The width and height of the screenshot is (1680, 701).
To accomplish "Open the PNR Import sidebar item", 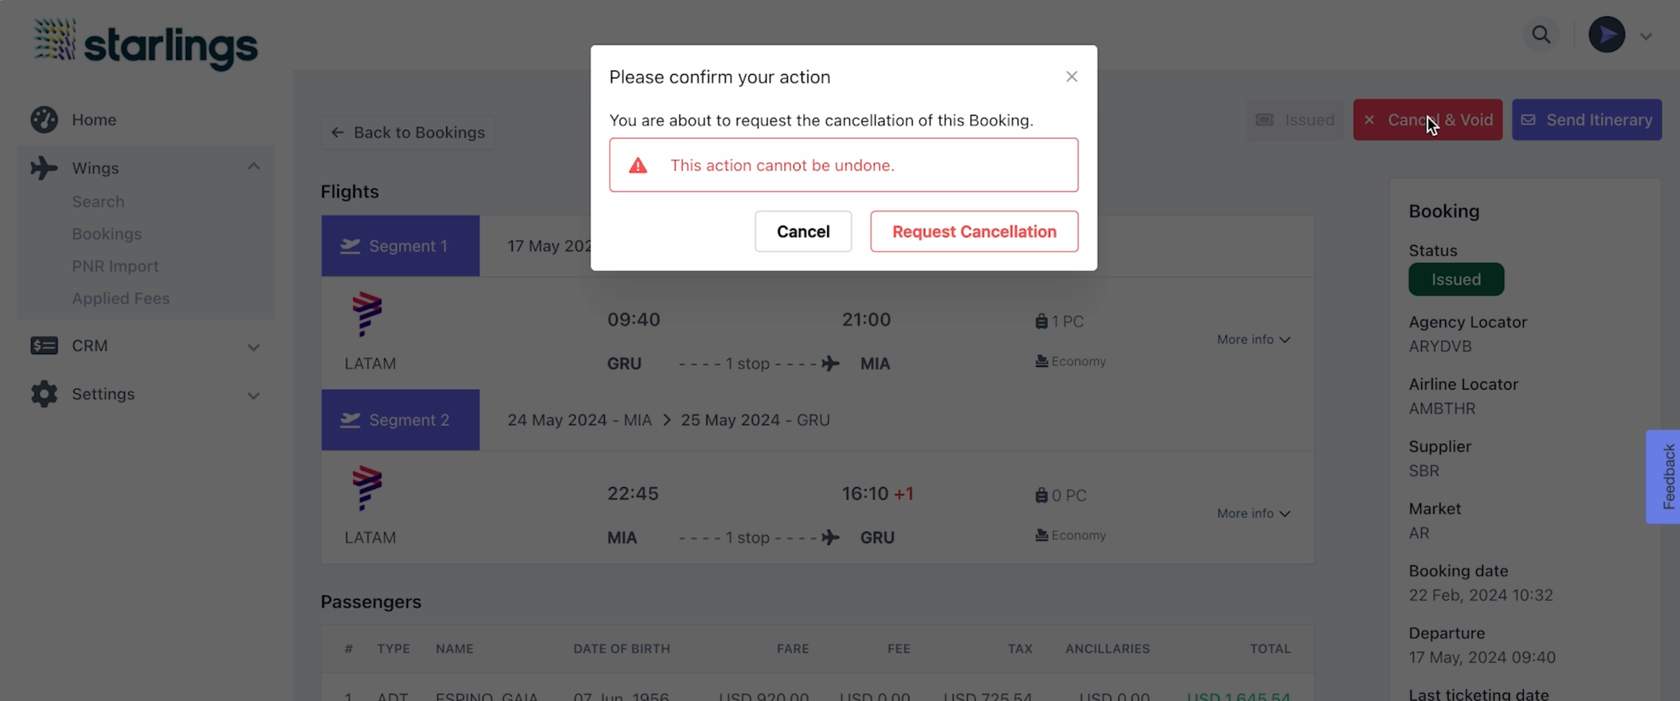I will pyautogui.click(x=115, y=266).
